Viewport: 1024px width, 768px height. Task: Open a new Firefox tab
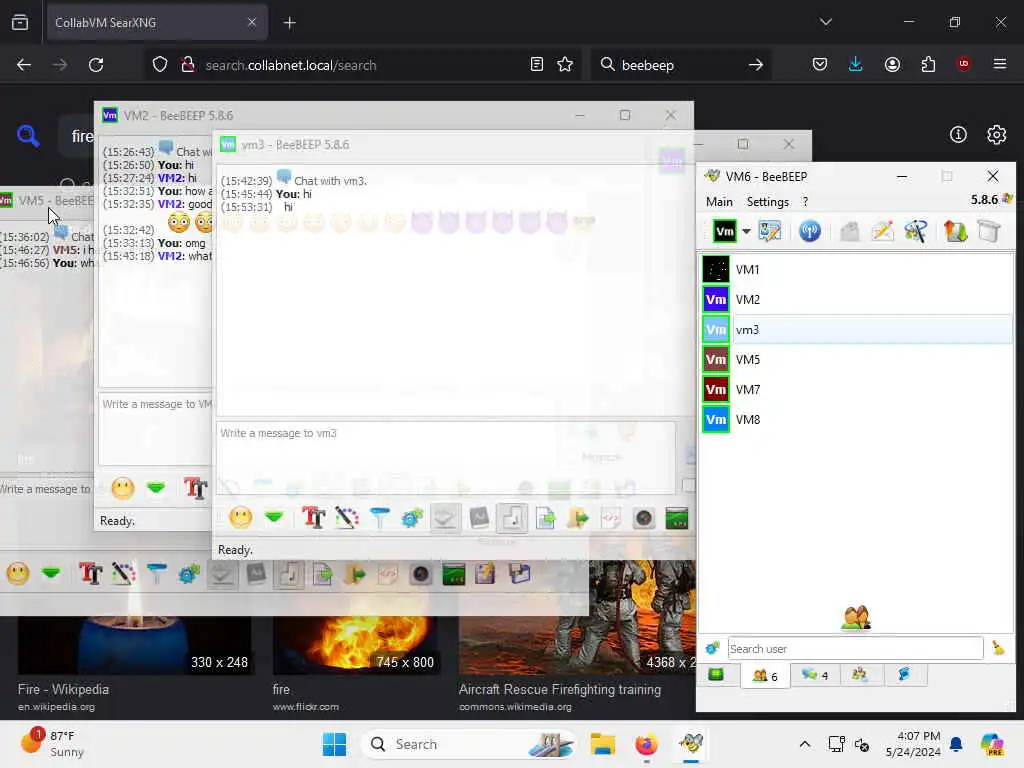tap(289, 23)
